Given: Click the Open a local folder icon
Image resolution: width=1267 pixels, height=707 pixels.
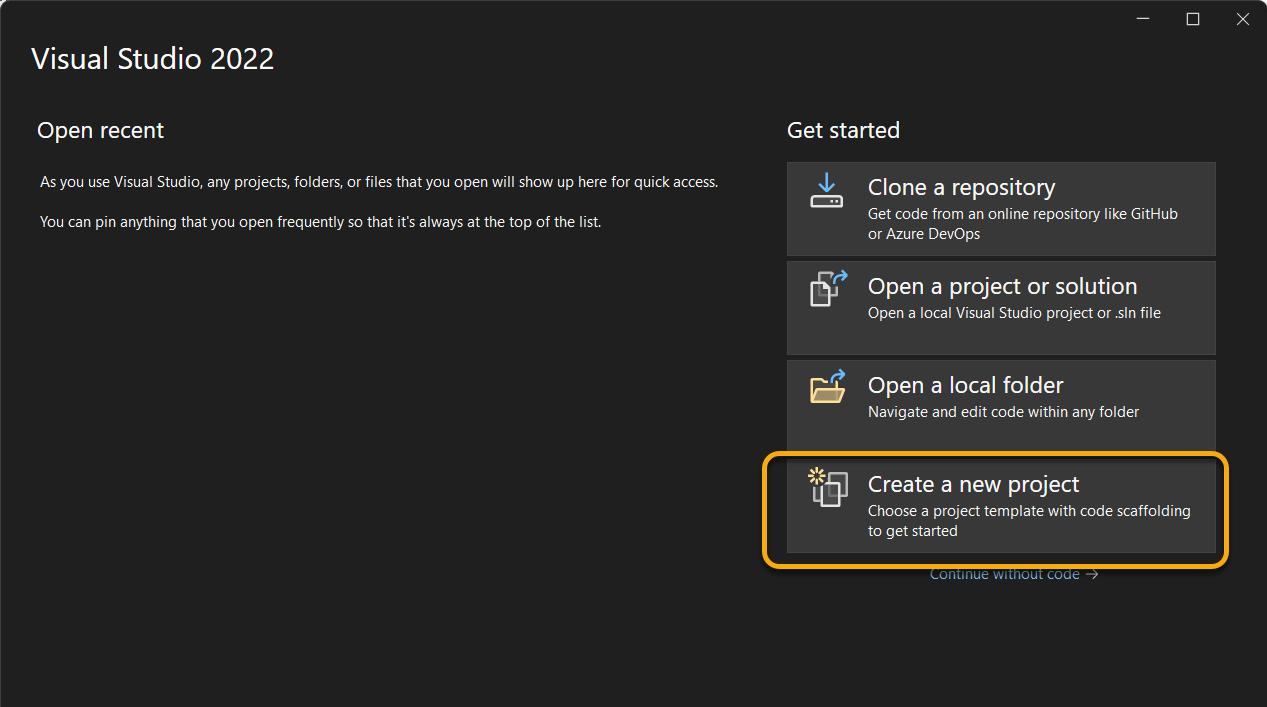Looking at the screenshot, I should click(827, 387).
